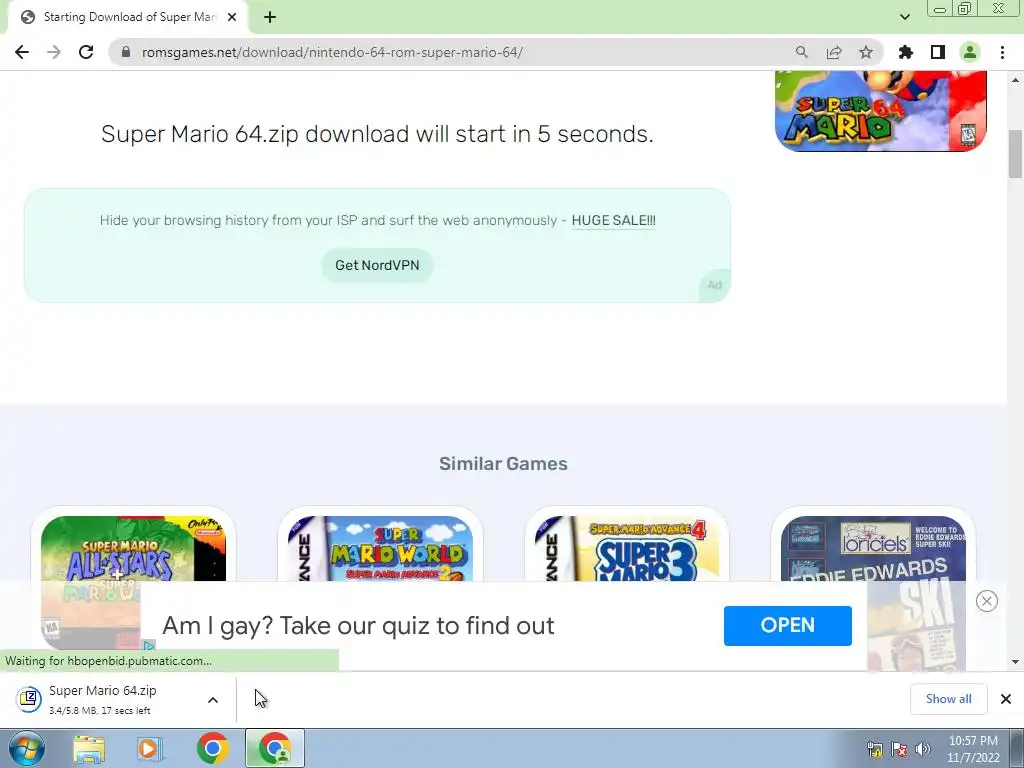This screenshot has height=768, width=1024.
Task: Click the AdChoices icon on the banner
Action: [x=149, y=646]
